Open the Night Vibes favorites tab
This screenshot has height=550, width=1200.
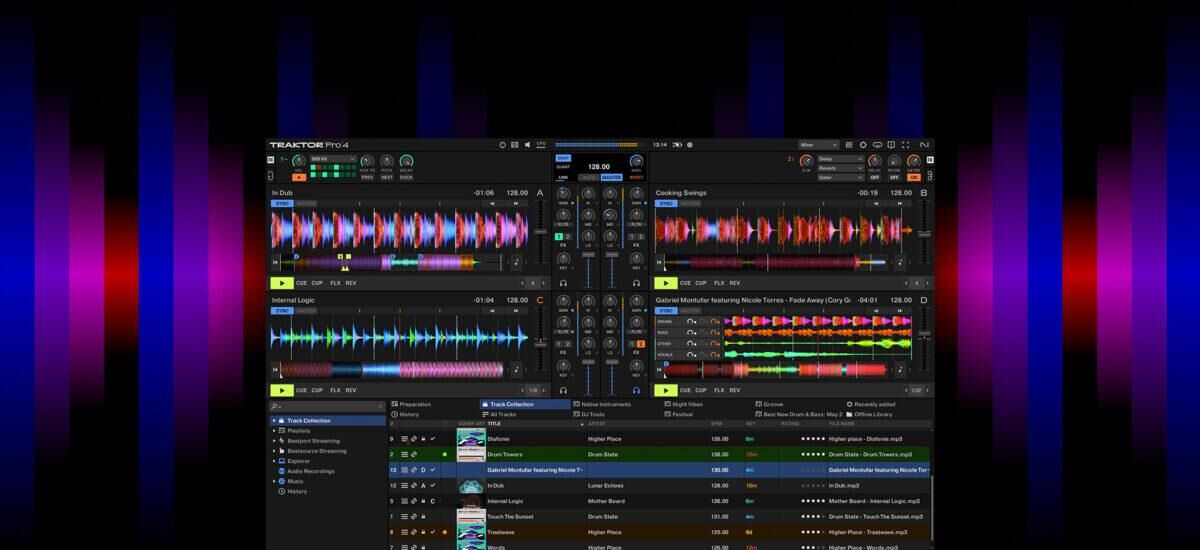(x=687, y=404)
